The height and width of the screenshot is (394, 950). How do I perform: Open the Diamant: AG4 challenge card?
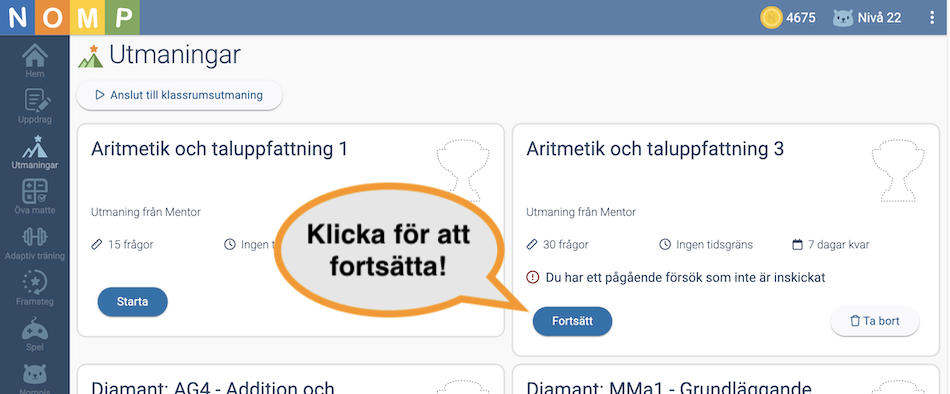291,379
